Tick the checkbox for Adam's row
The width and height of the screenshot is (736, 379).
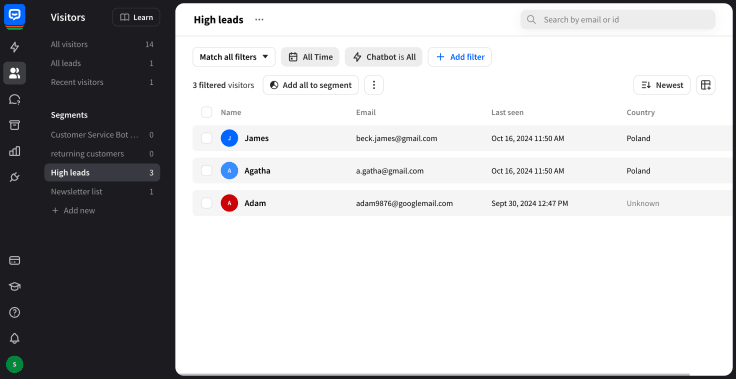click(207, 203)
